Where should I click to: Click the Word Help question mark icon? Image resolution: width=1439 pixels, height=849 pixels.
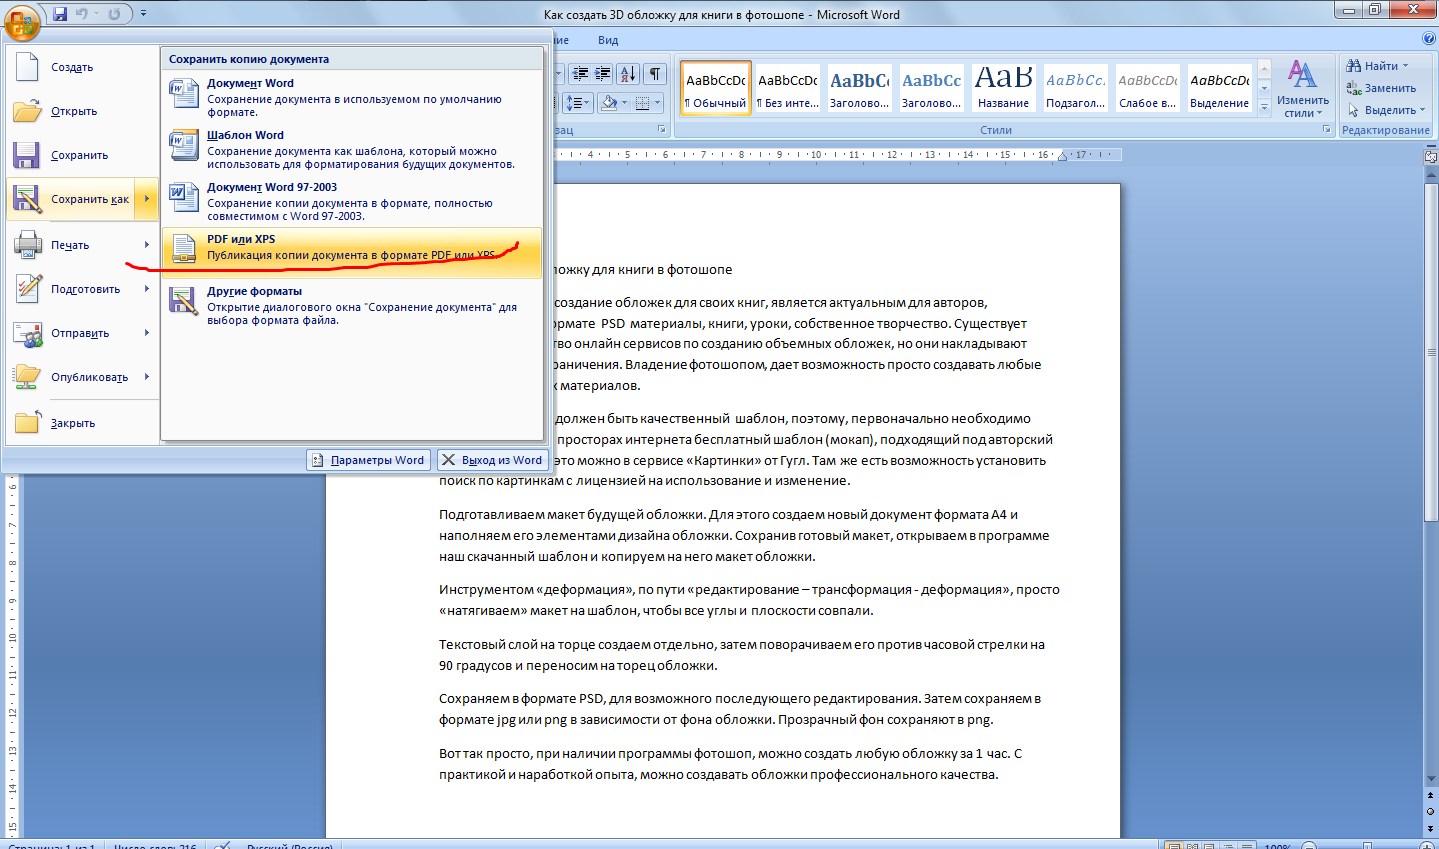tap(1428, 39)
